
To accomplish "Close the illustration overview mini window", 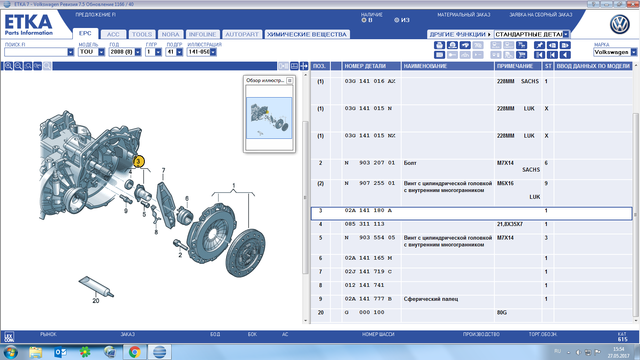I will pos(289,80).
